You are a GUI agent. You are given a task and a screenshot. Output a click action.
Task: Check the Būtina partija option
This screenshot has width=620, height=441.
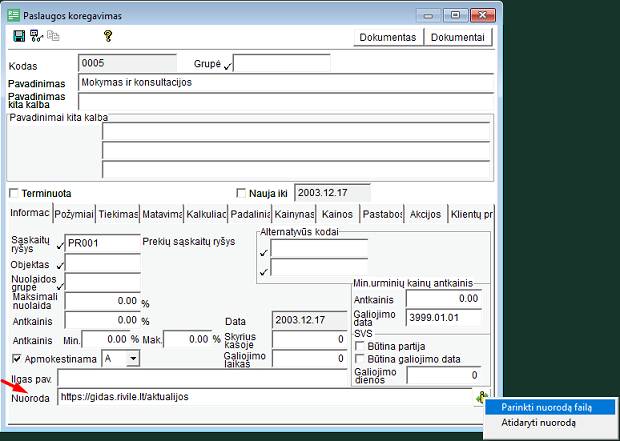click(x=360, y=346)
